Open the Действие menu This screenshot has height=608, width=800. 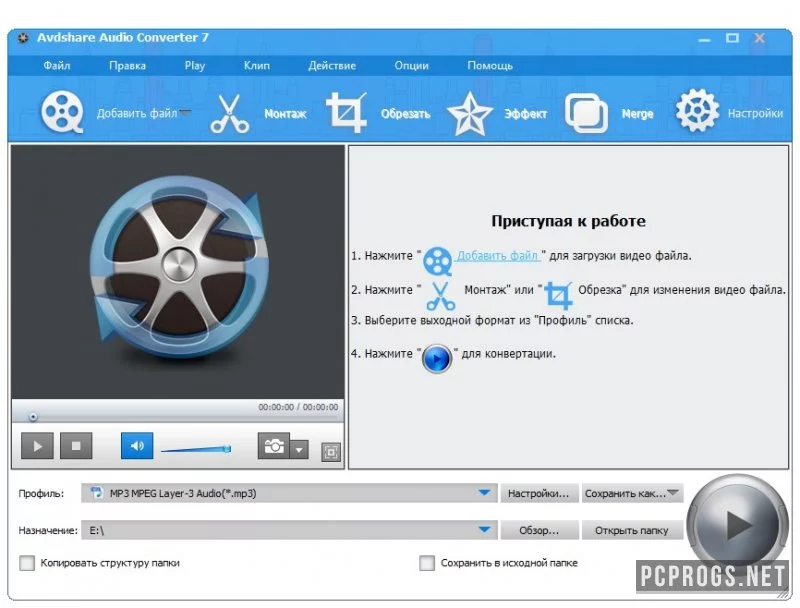coord(332,66)
